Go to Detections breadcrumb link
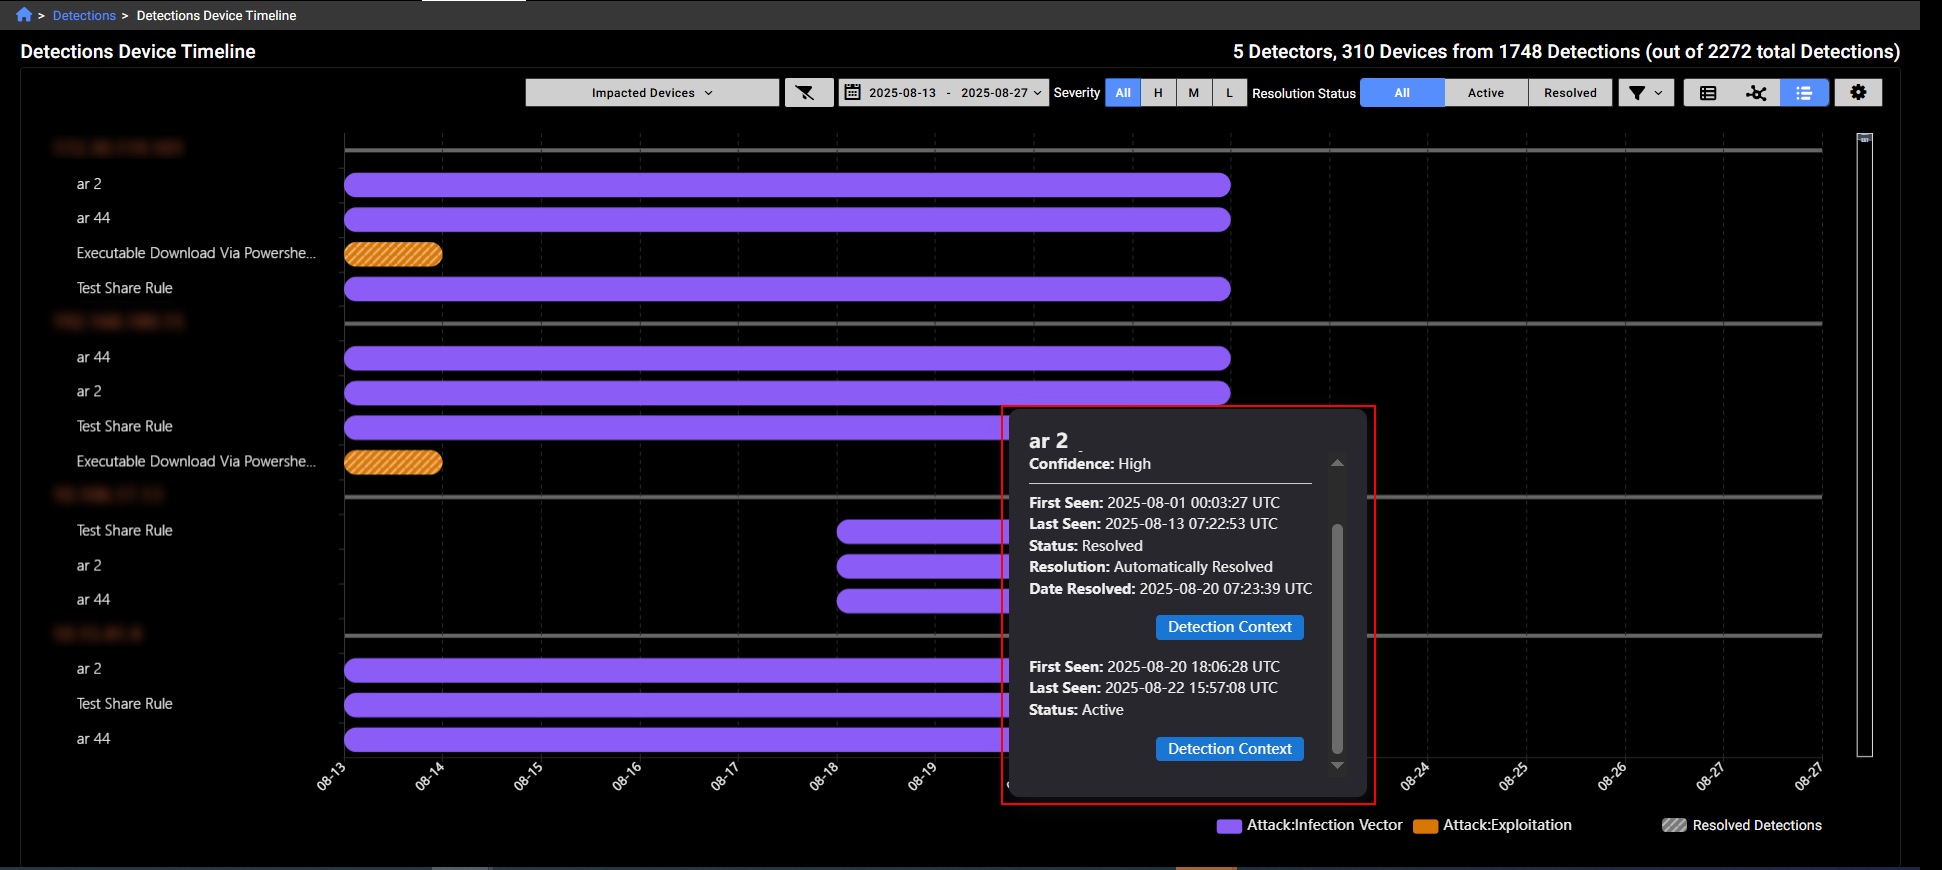Image resolution: width=1942 pixels, height=870 pixels. [x=84, y=16]
